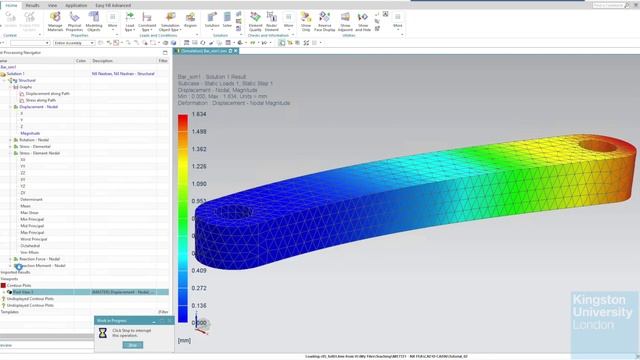The height and width of the screenshot is (360, 640).
Task: Select Worst Principal stress result
Action: click(x=33, y=239)
